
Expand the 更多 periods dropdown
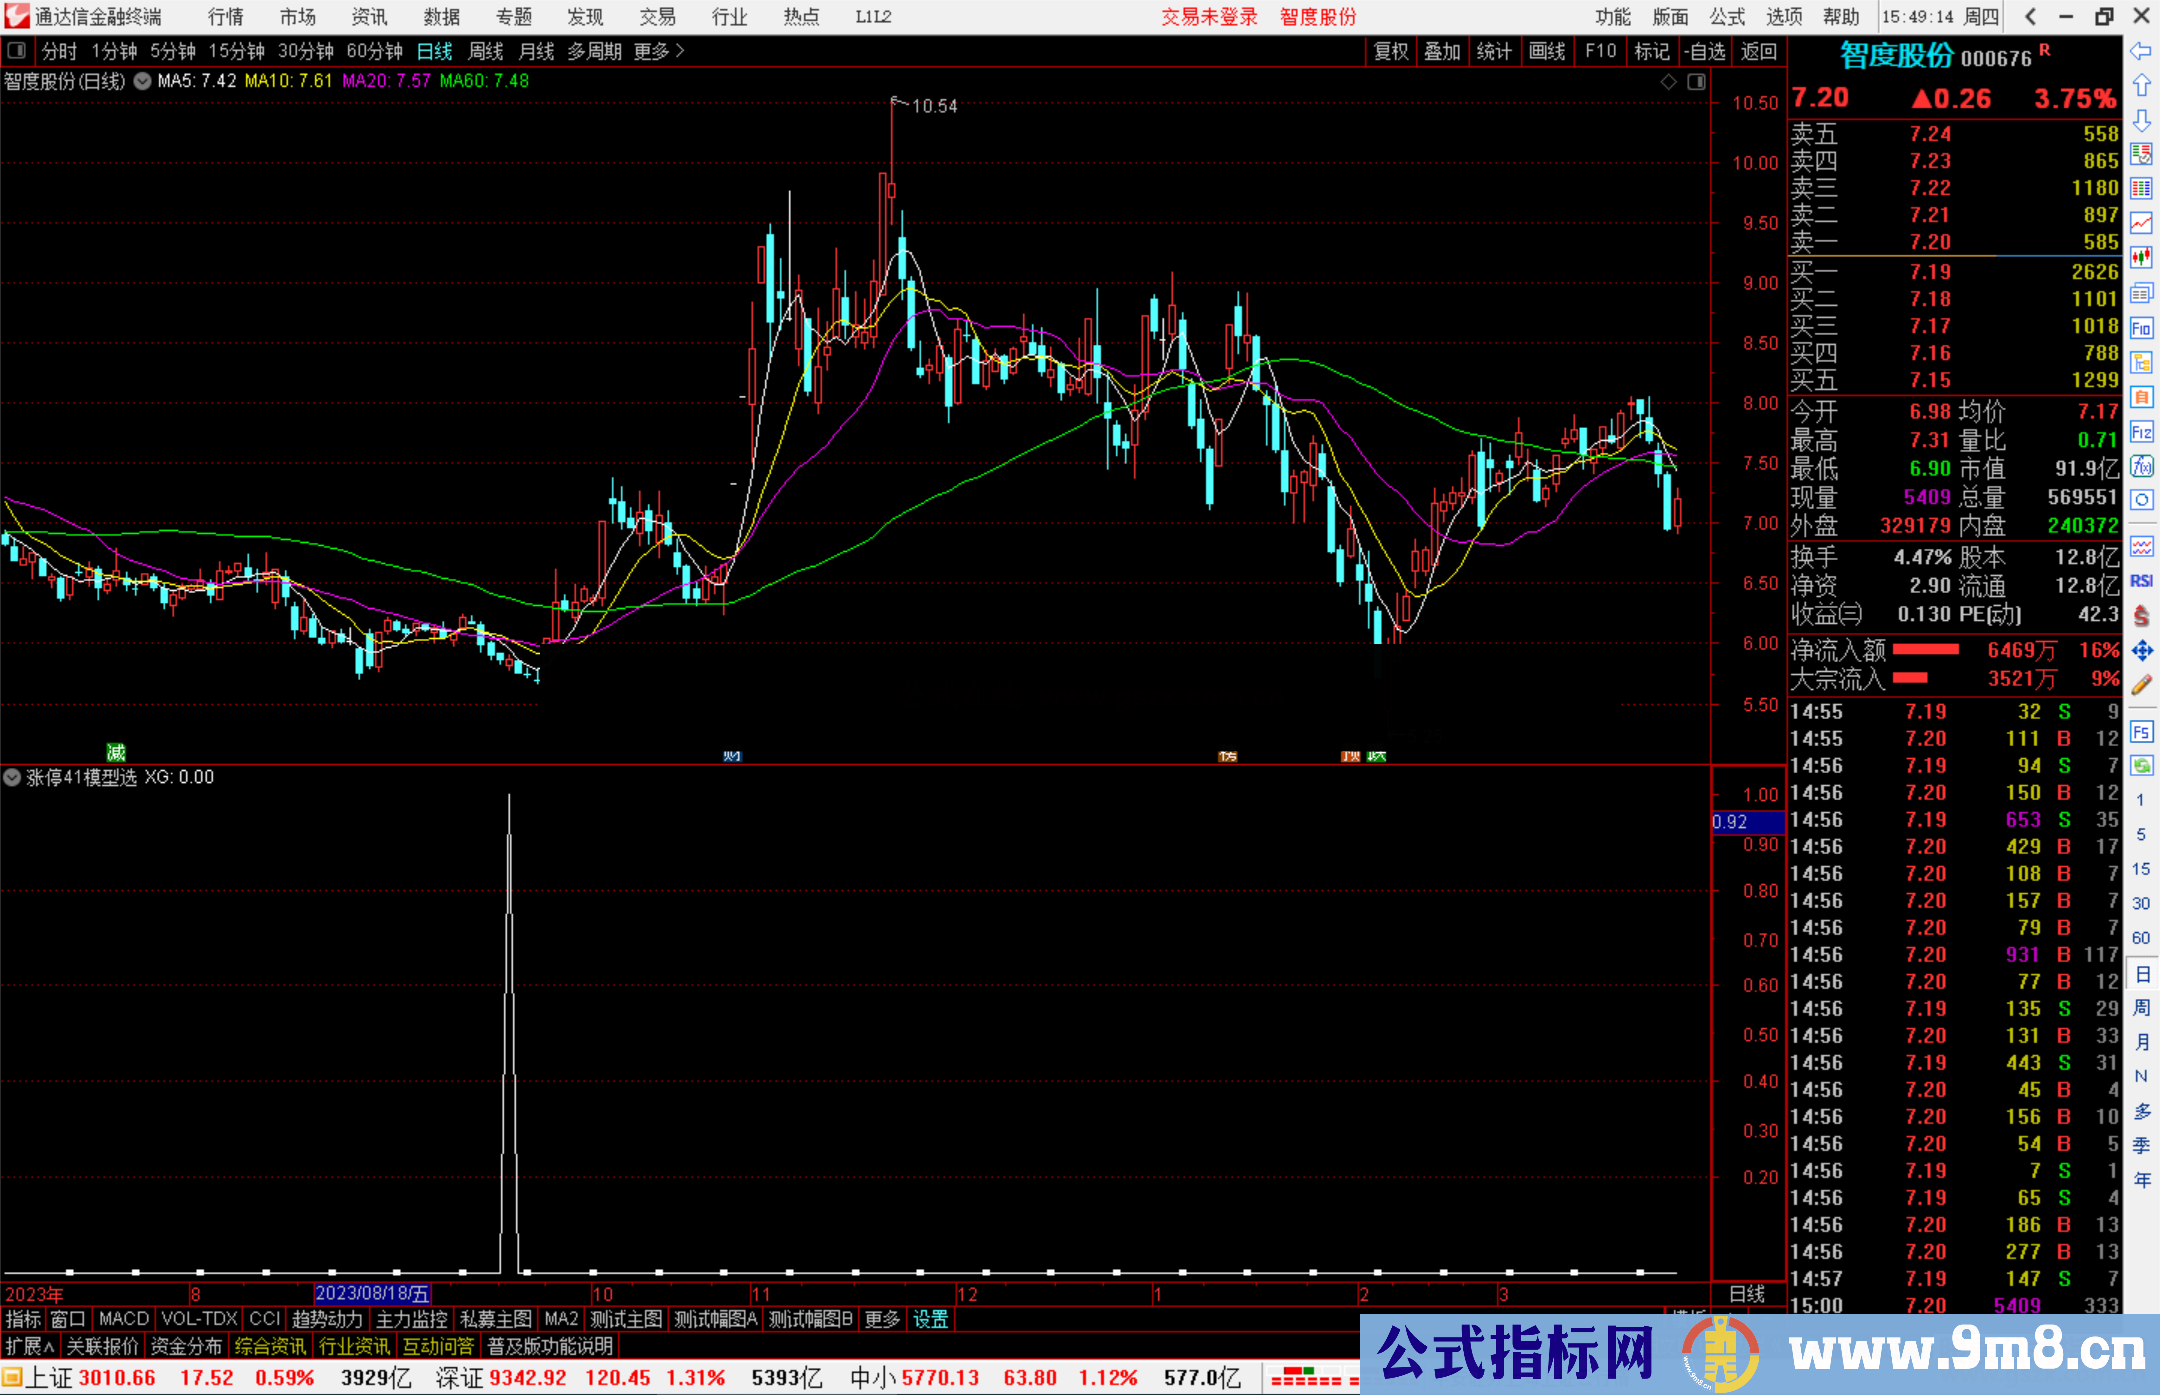click(x=652, y=51)
